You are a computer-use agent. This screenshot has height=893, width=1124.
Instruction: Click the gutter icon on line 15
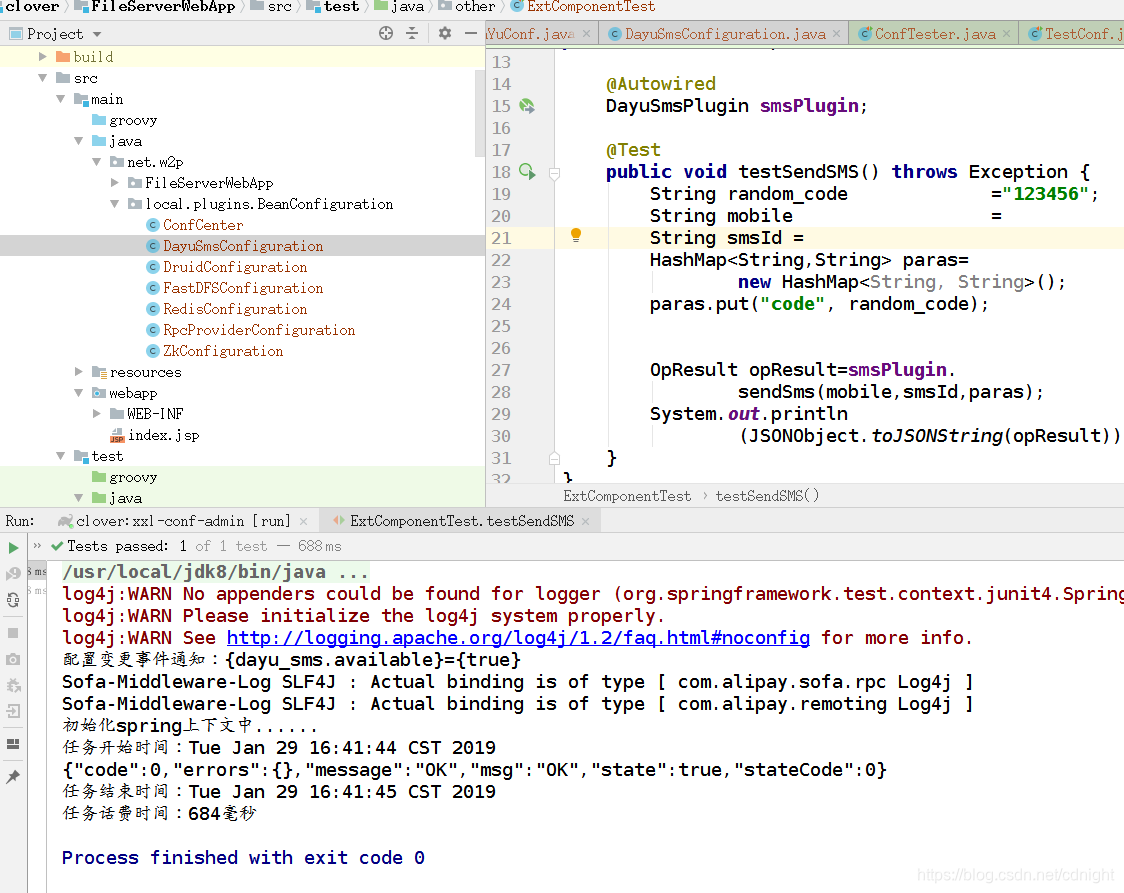(x=527, y=106)
